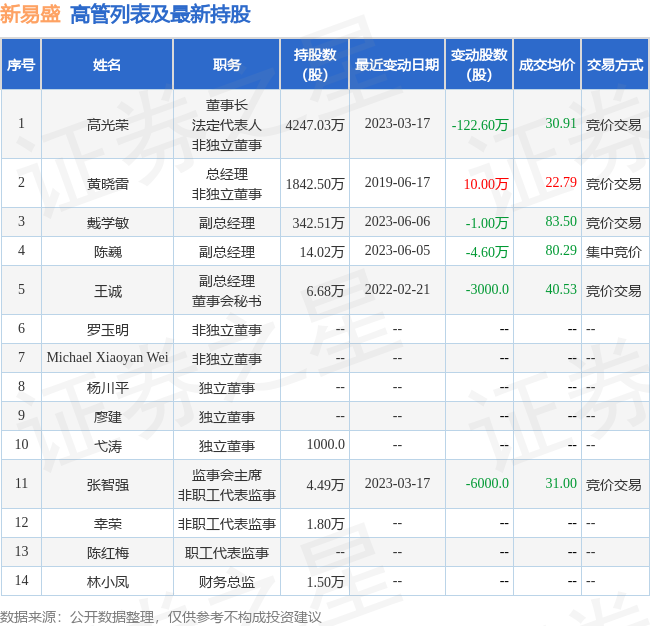Click the 变动股数(股) column header
This screenshot has width=650, height=626.
pos(479,65)
